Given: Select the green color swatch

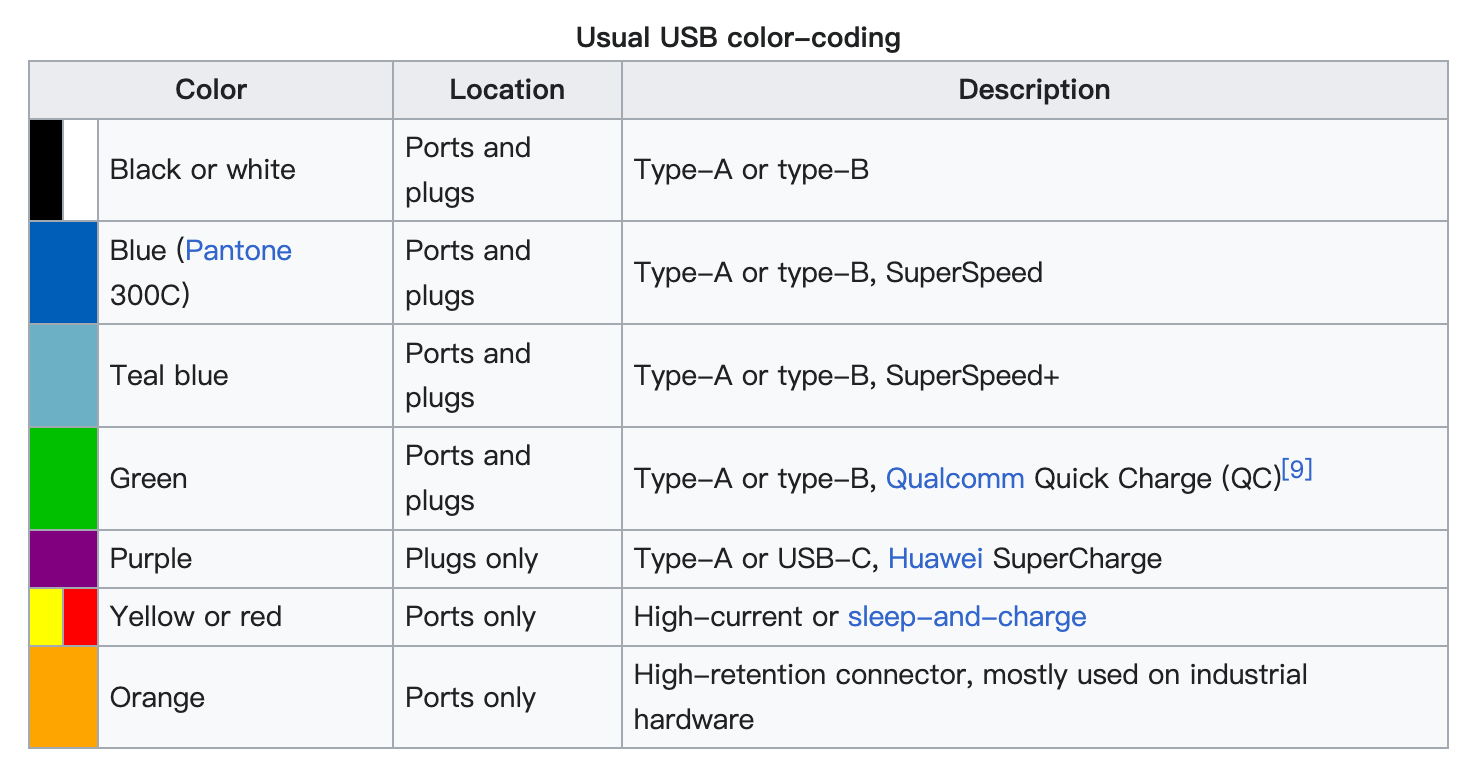Looking at the screenshot, I should pyautogui.click(x=63, y=478).
